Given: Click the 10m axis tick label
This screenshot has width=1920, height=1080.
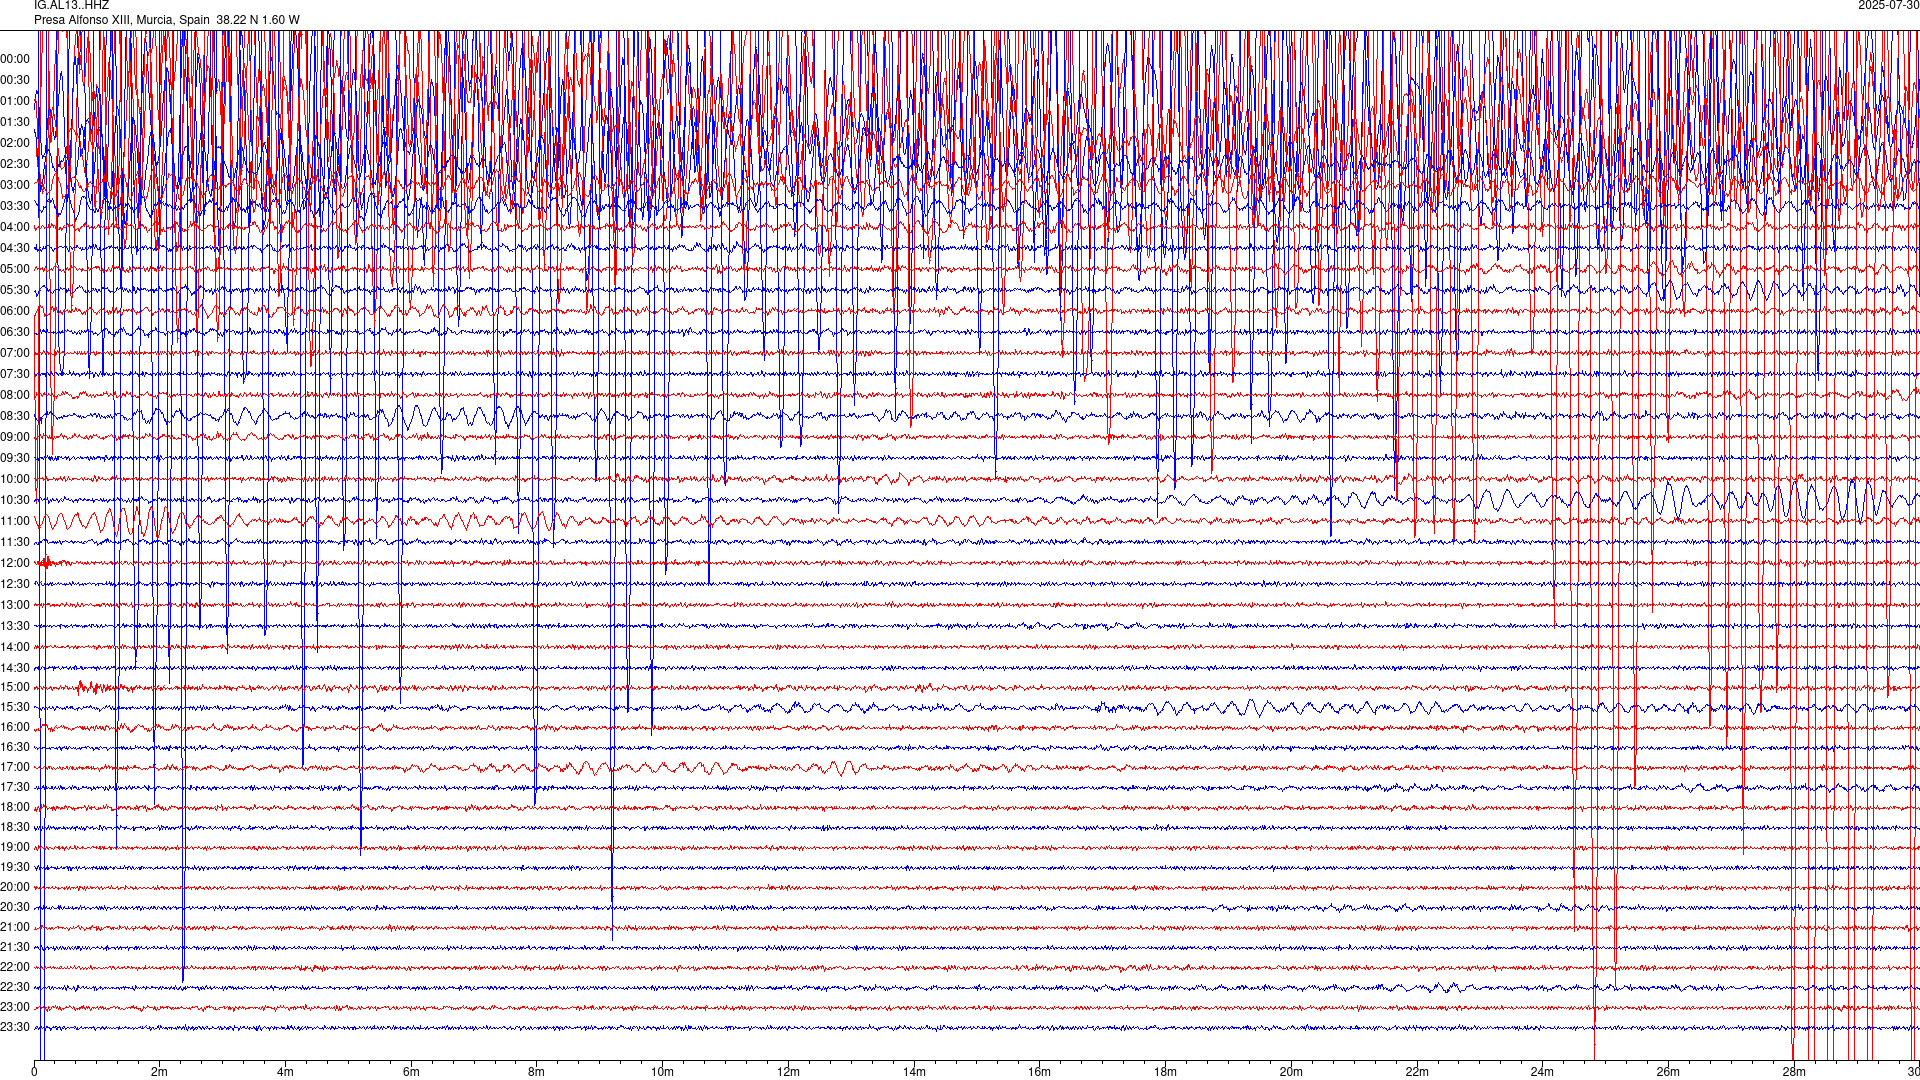Looking at the screenshot, I should coord(662,1072).
